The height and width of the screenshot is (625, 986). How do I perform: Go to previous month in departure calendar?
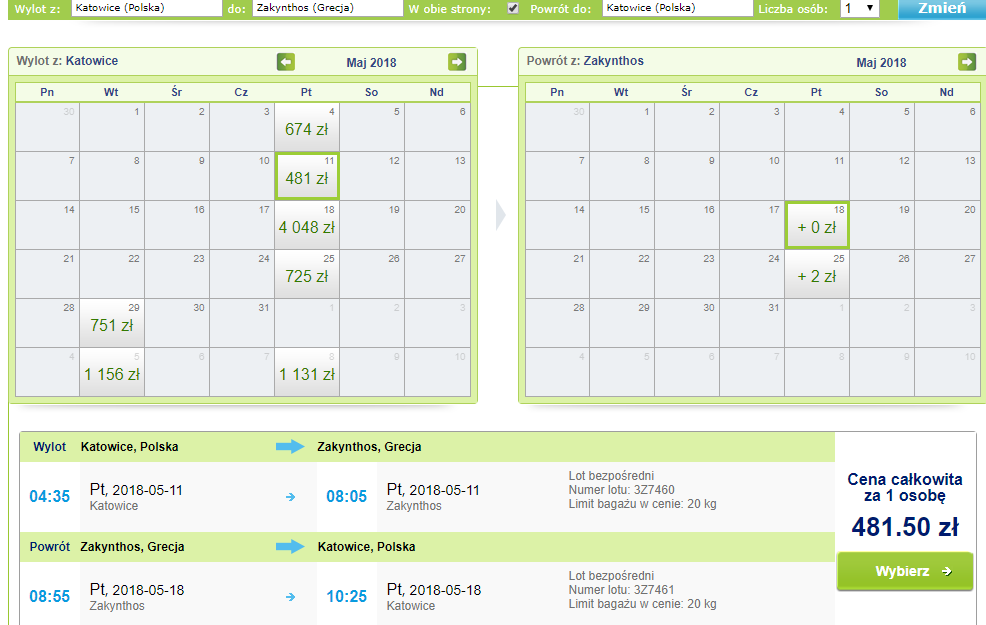pos(286,62)
